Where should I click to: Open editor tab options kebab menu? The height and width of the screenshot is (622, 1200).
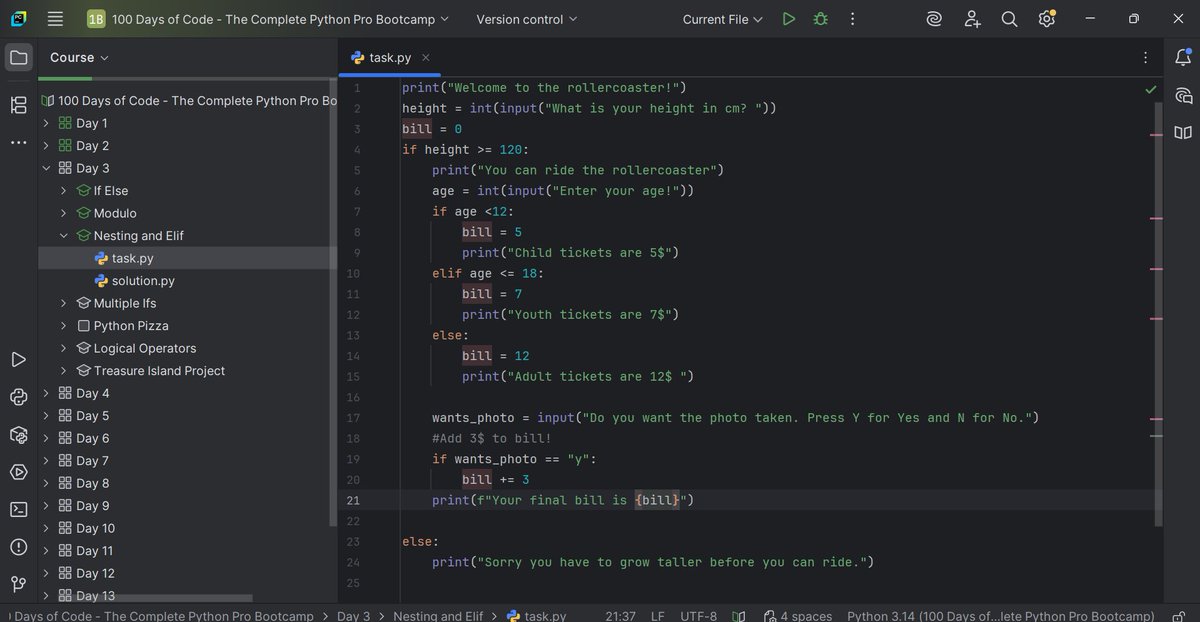tap(1146, 58)
